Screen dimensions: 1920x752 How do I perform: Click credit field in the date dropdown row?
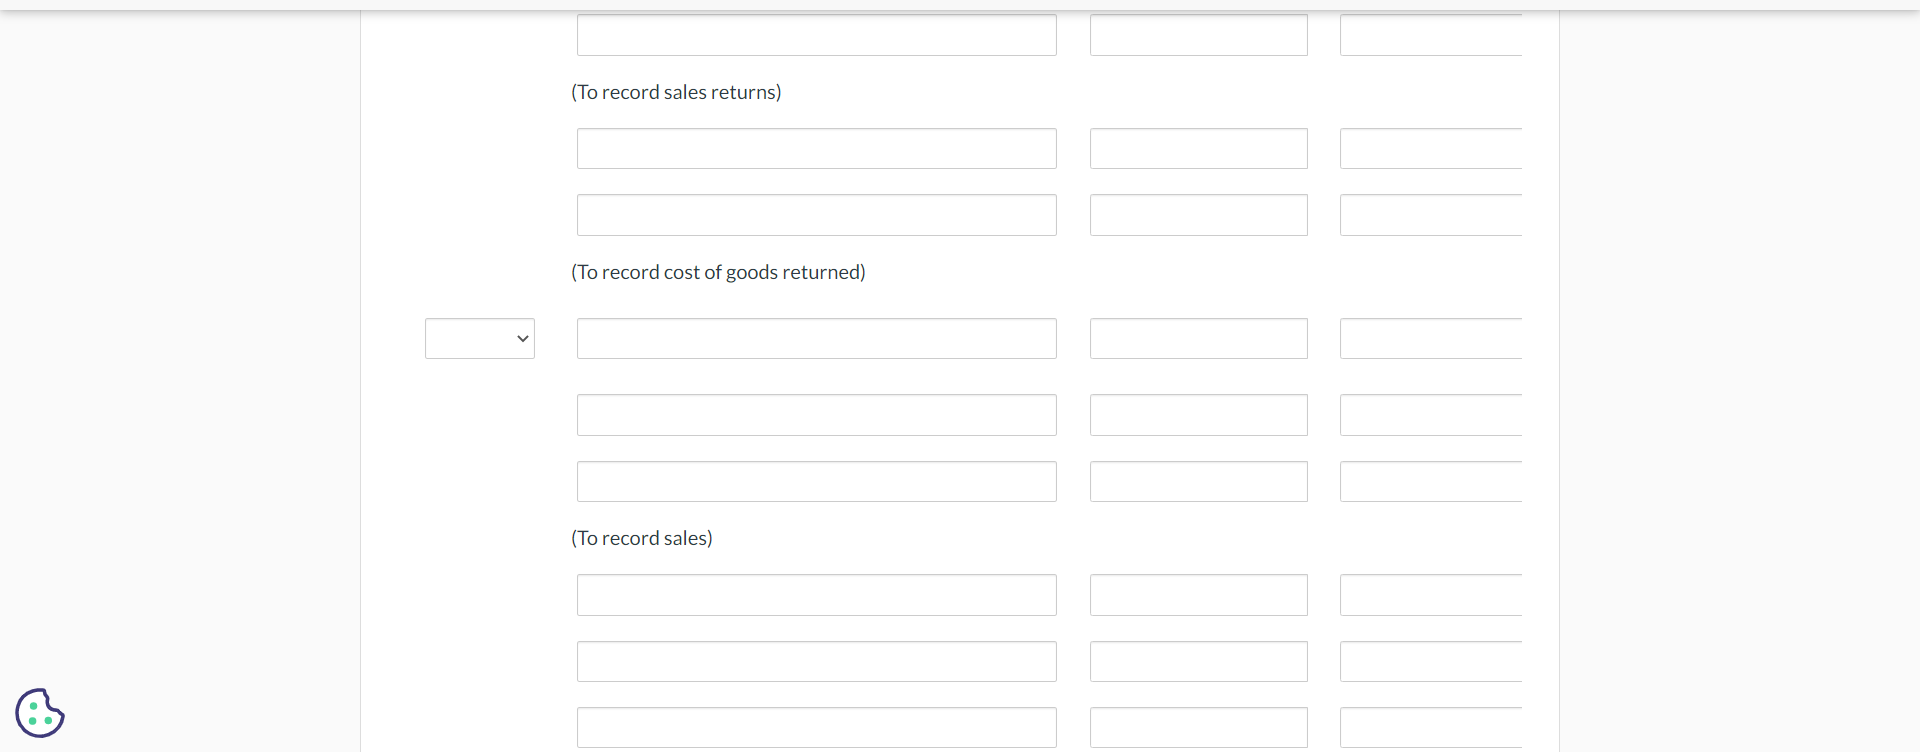[1430, 339]
